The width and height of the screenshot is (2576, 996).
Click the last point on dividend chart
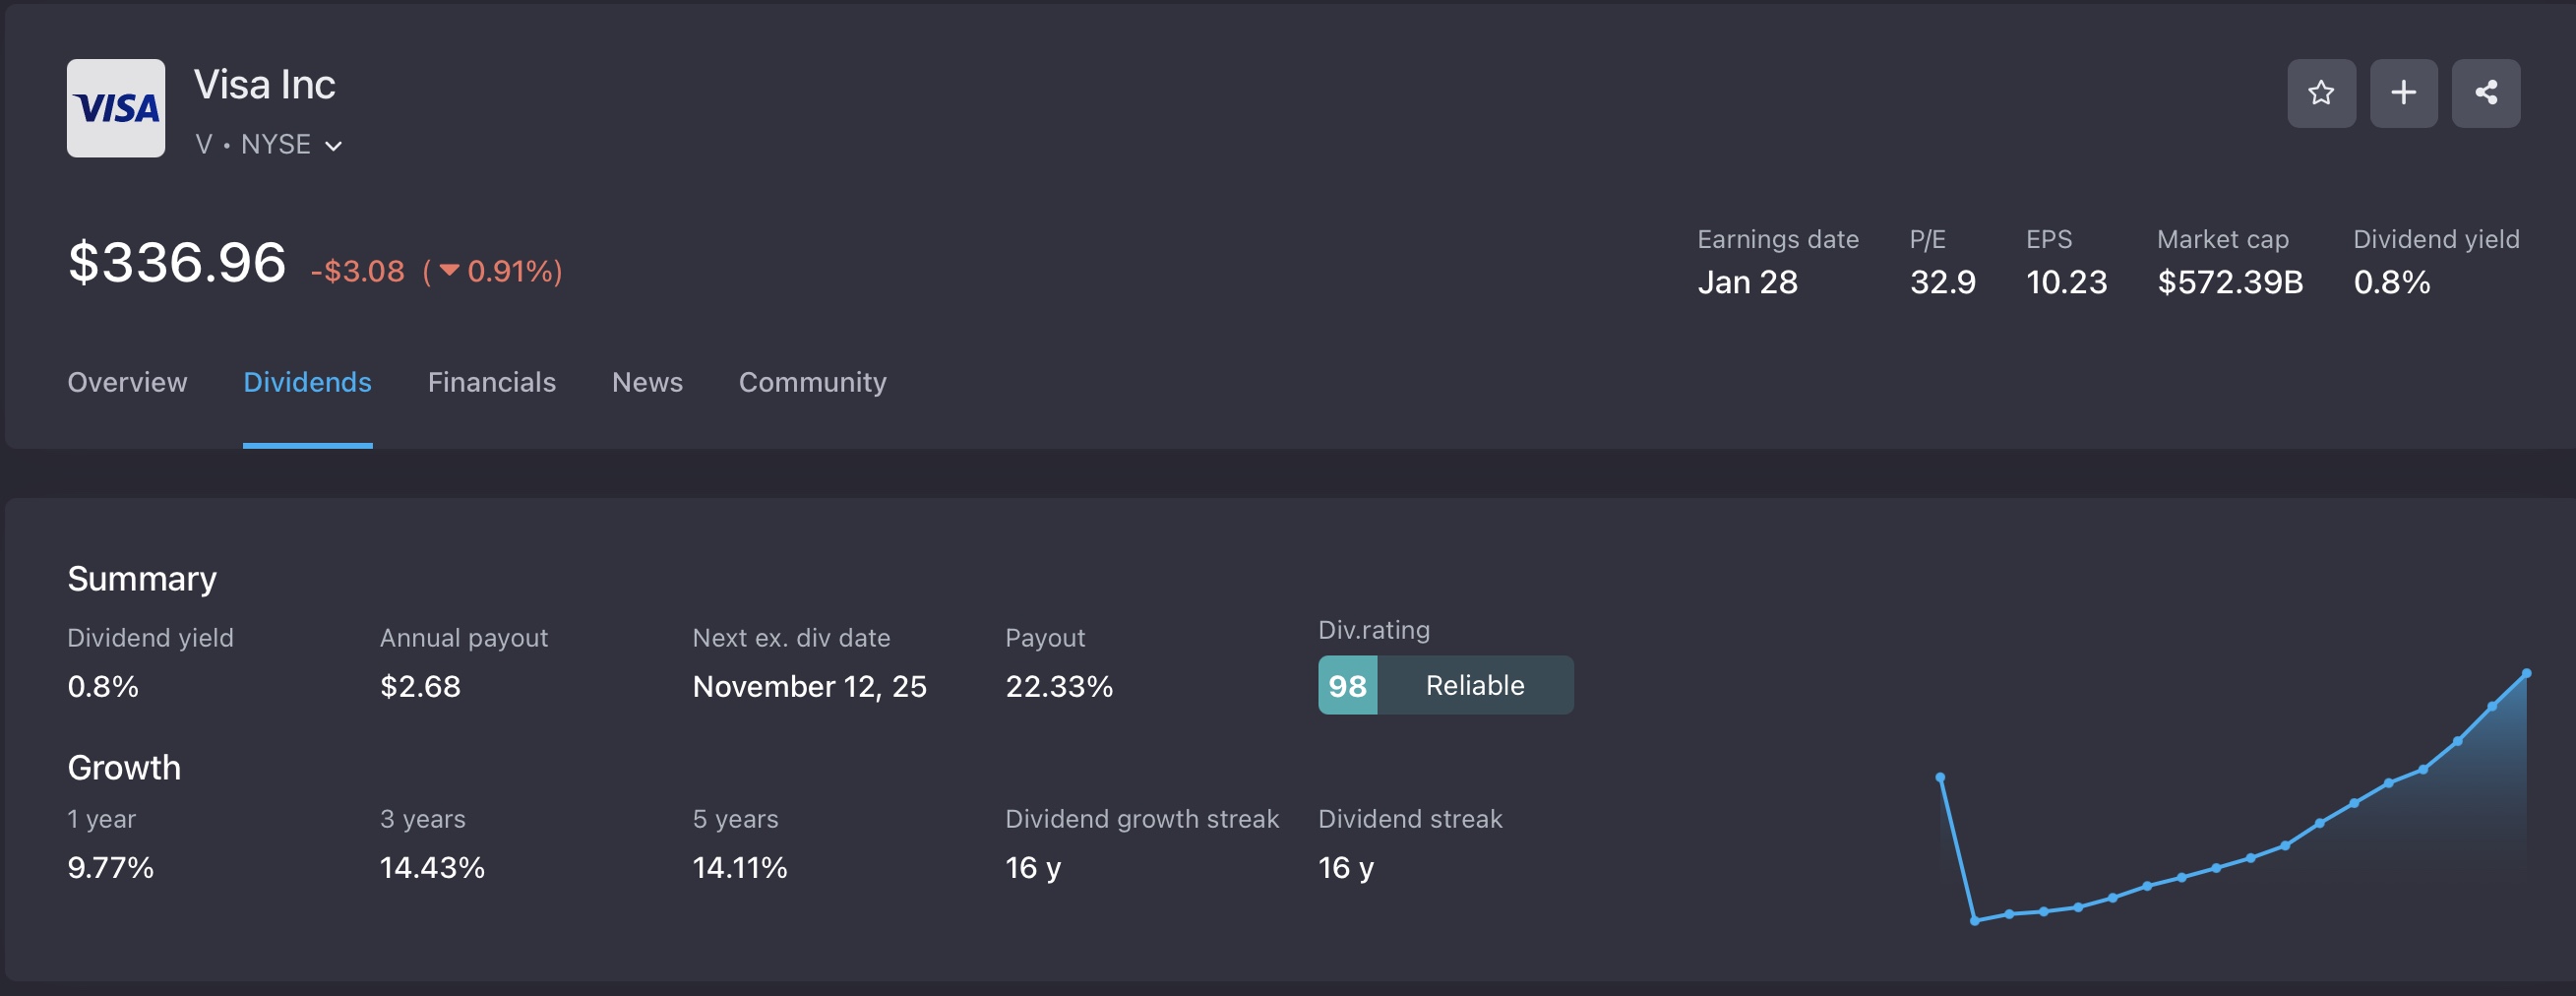(x=2526, y=674)
